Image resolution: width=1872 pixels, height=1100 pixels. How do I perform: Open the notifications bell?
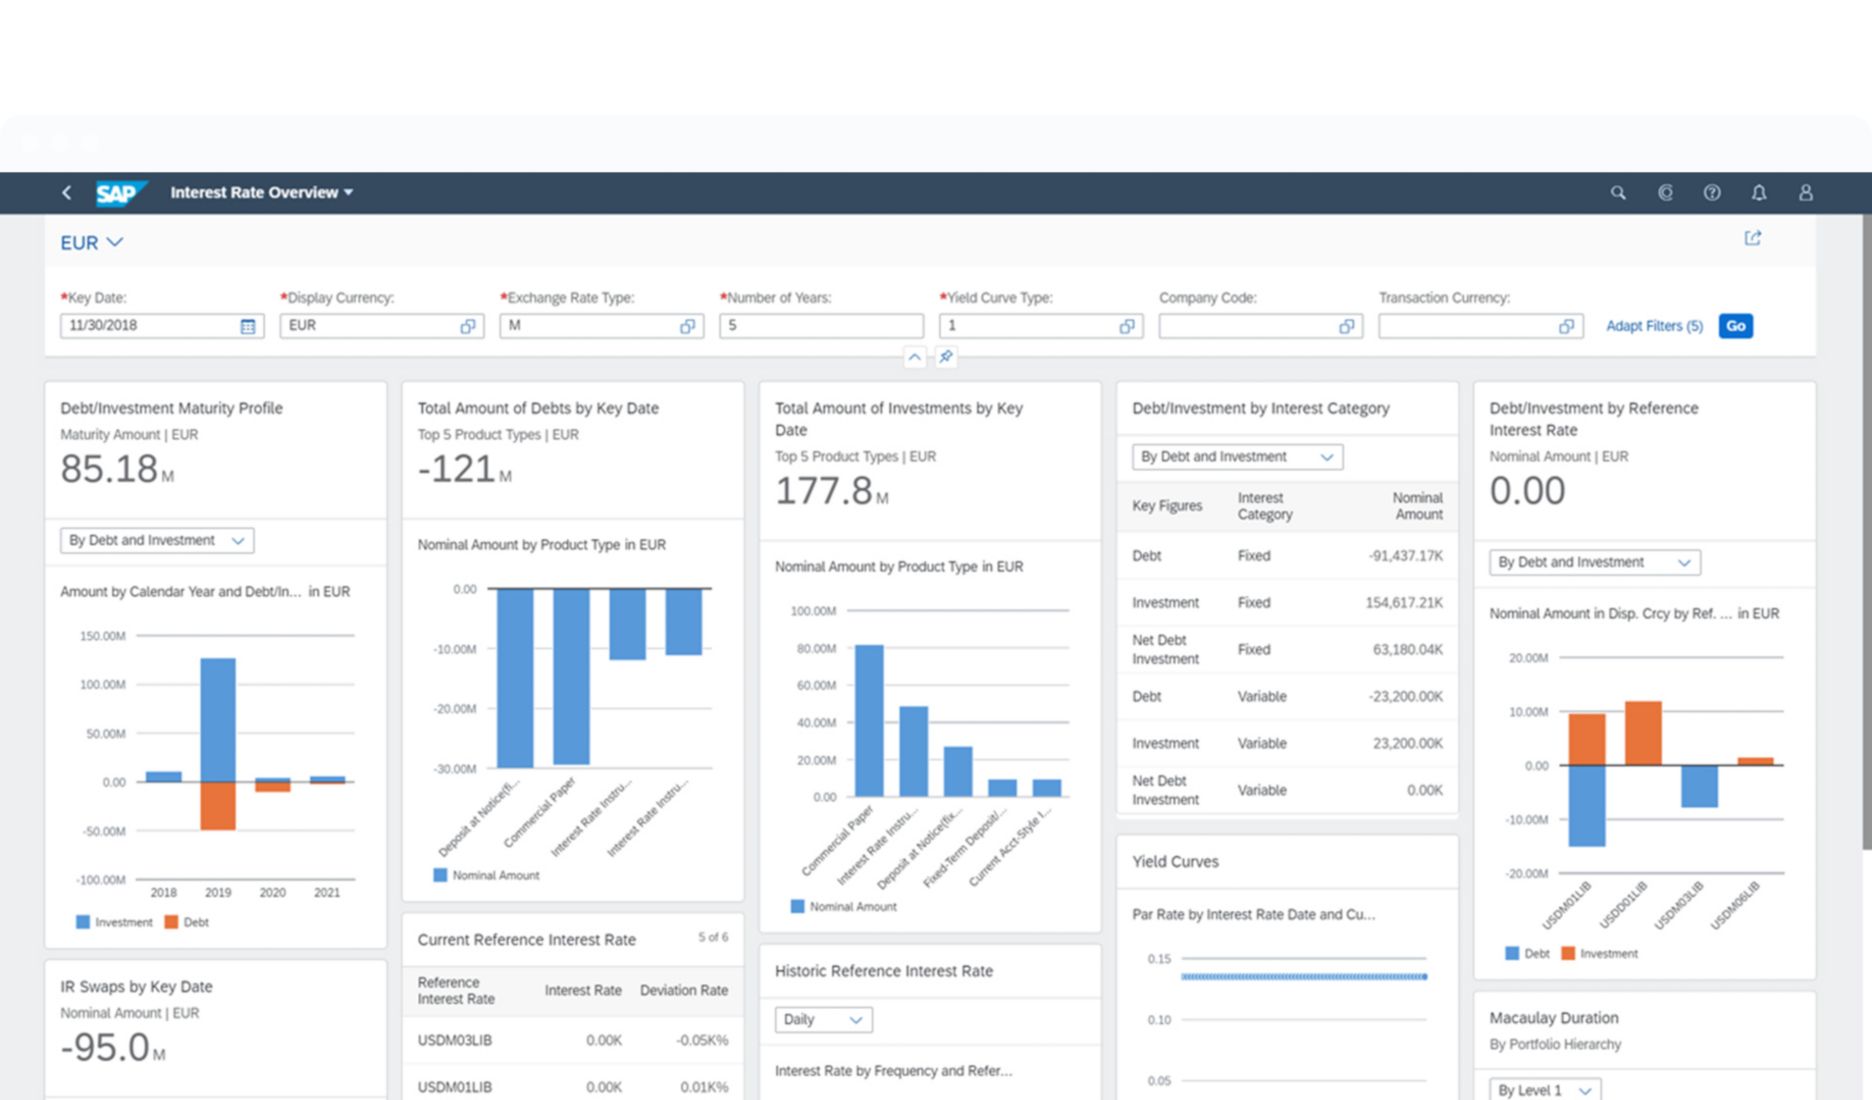[1758, 193]
